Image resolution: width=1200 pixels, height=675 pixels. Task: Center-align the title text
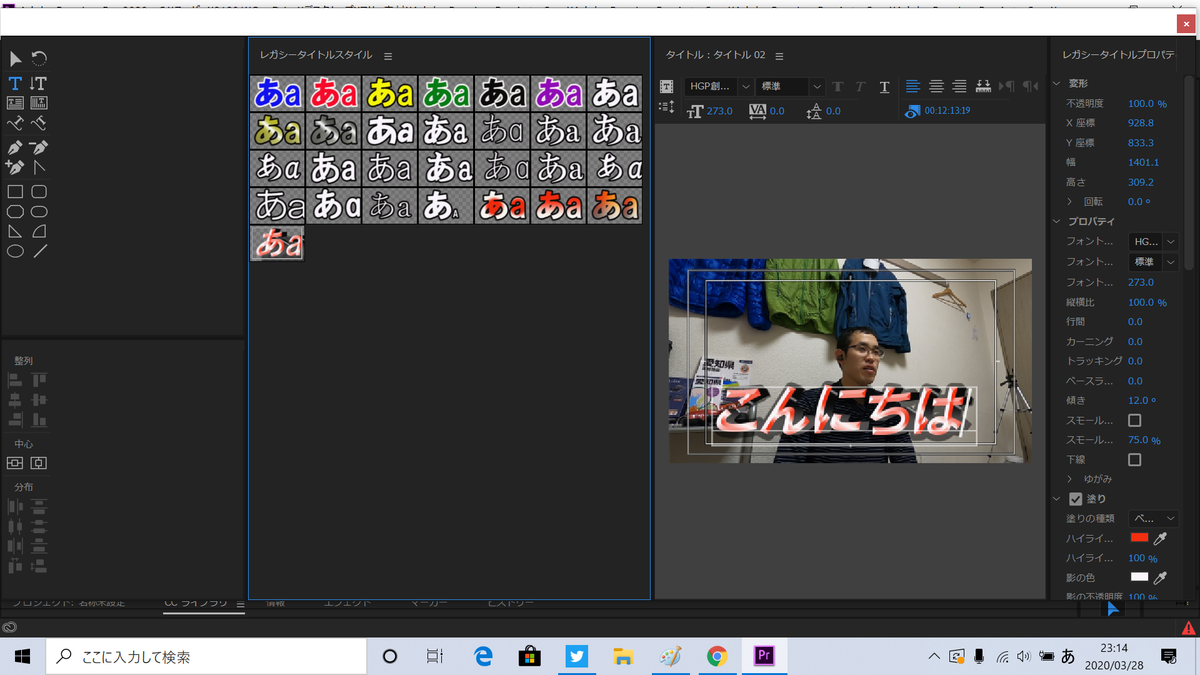pyautogui.click(x=936, y=87)
